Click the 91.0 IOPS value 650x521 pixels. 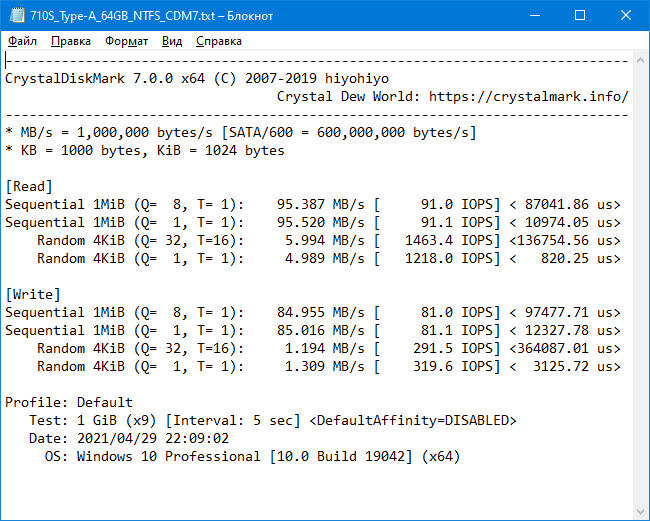pyautogui.click(x=457, y=204)
